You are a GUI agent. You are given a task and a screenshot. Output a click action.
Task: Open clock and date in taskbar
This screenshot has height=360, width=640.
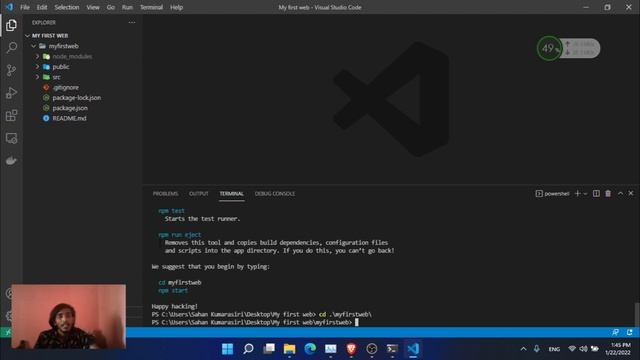pyautogui.click(x=618, y=349)
